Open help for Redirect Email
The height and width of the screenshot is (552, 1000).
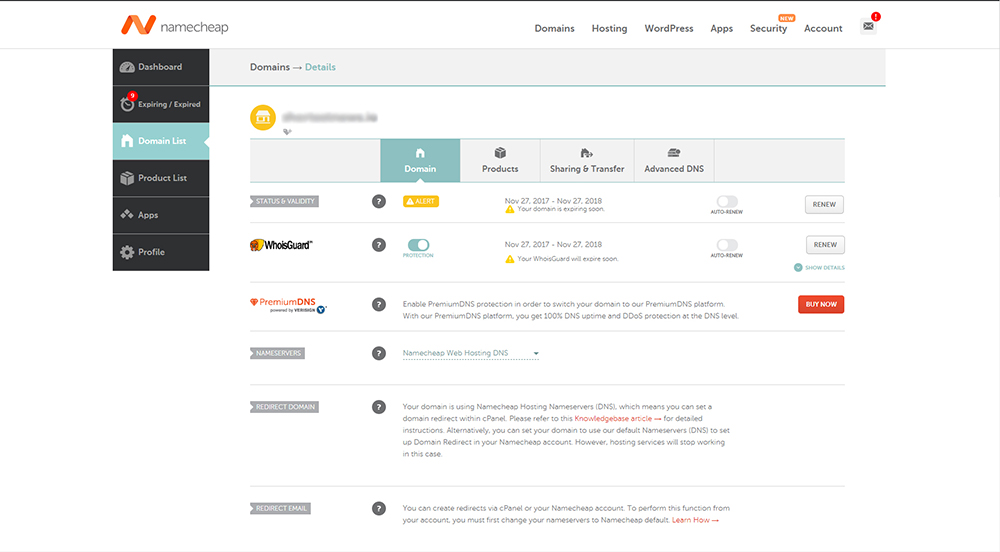point(379,509)
